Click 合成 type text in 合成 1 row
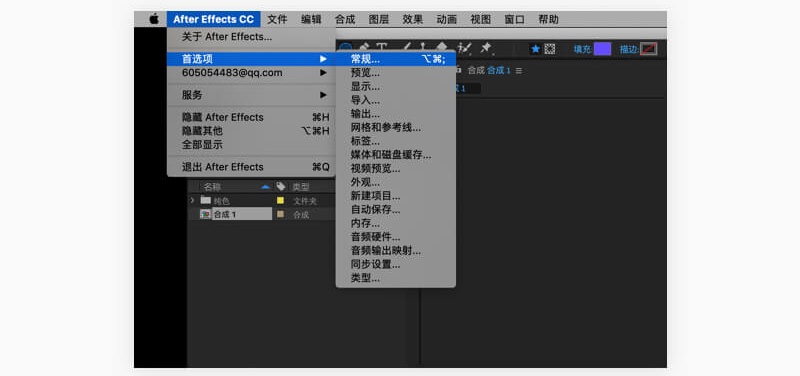The height and width of the screenshot is (376, 800). (301, 215)
